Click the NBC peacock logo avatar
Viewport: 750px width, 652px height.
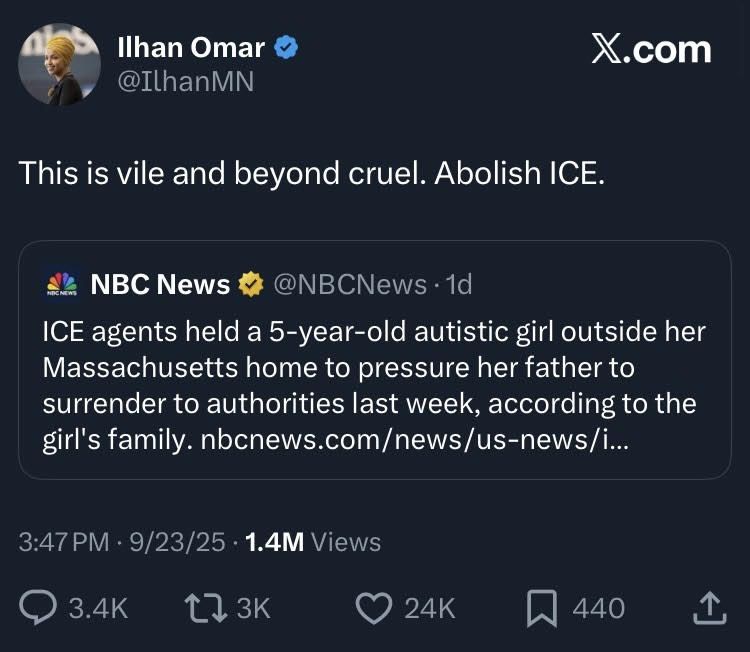click(63, 285)
